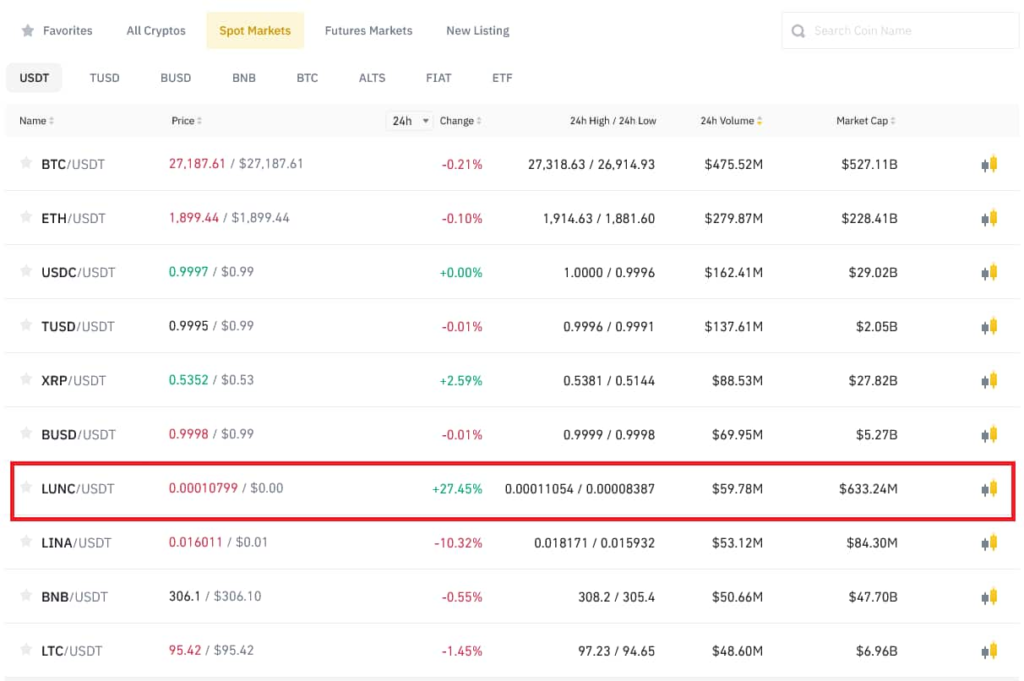Favorite XRP/USDT with its star

tap(26, 379)
